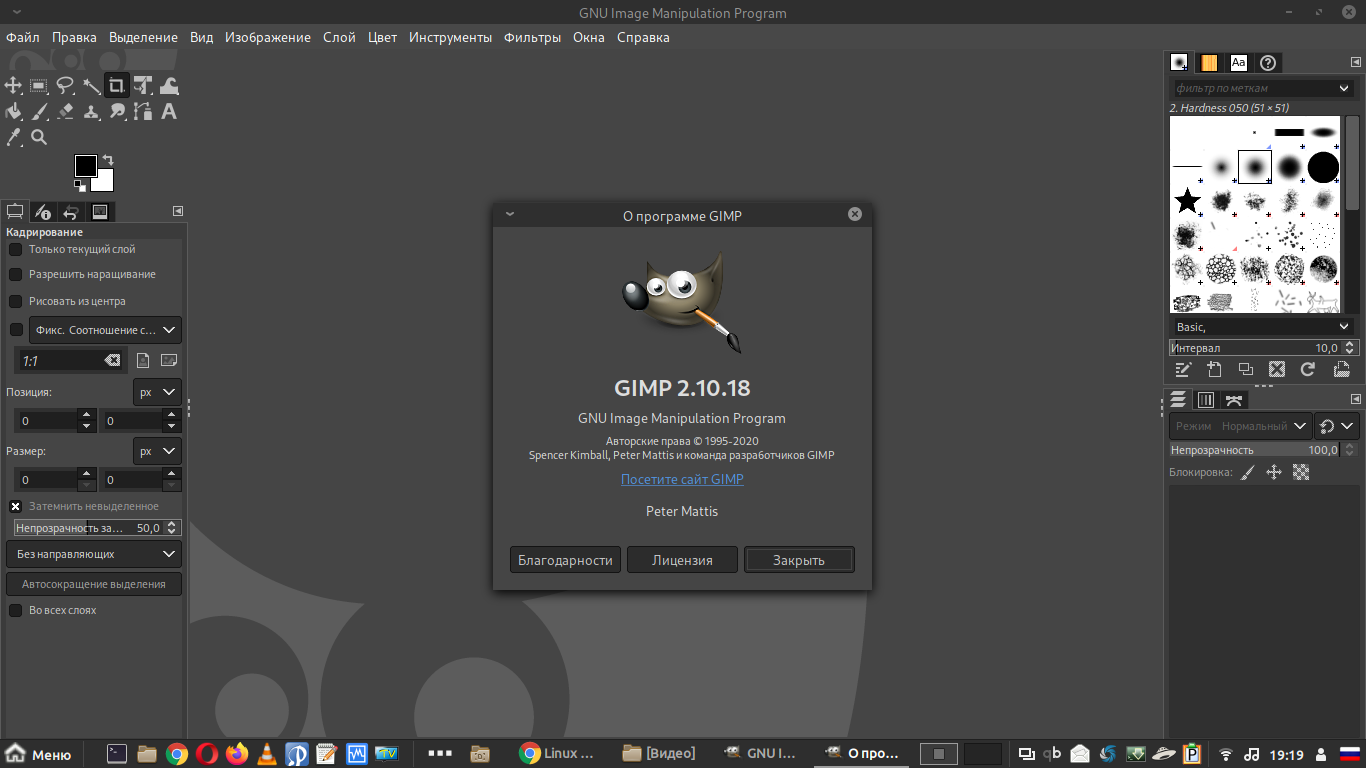Check 'Разрешить наращивание' option

pos(16,274)
